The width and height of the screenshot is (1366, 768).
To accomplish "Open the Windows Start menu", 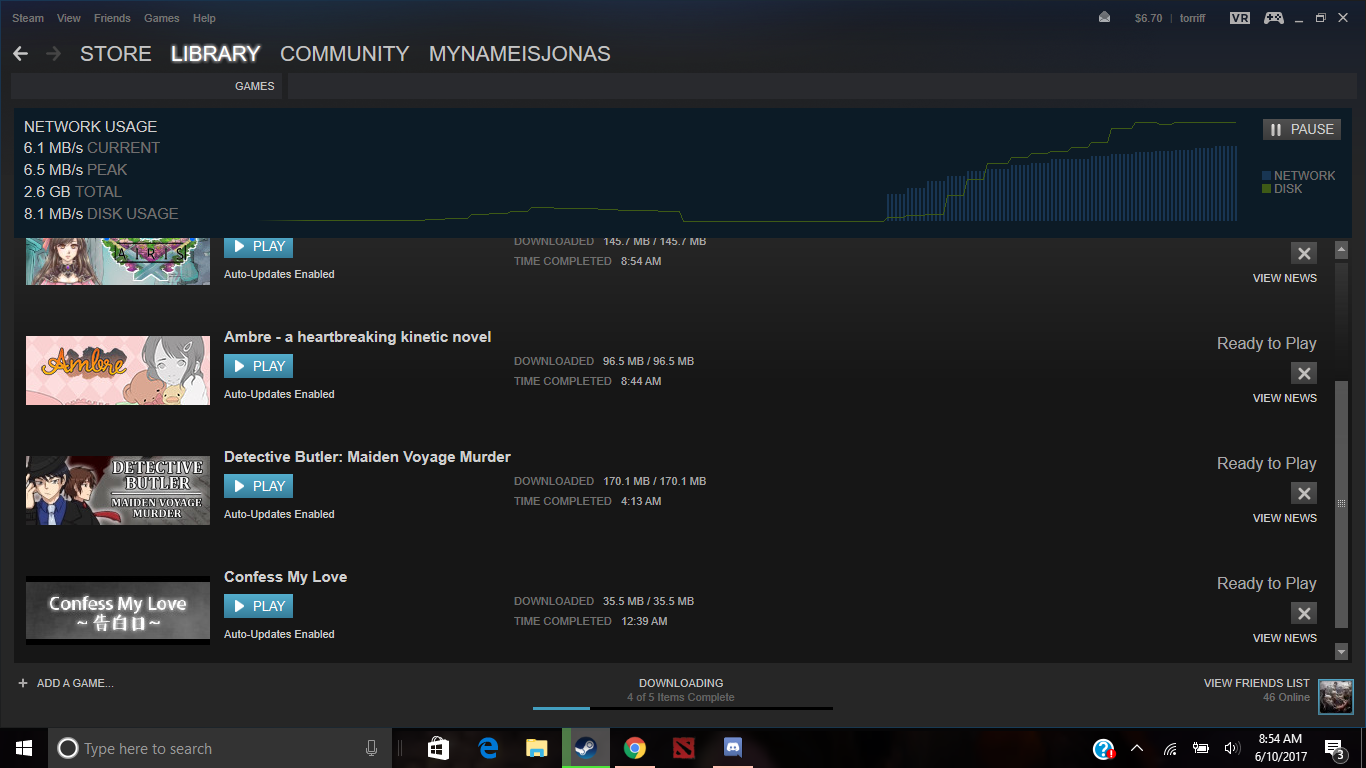I will click(x=24, y=748).
